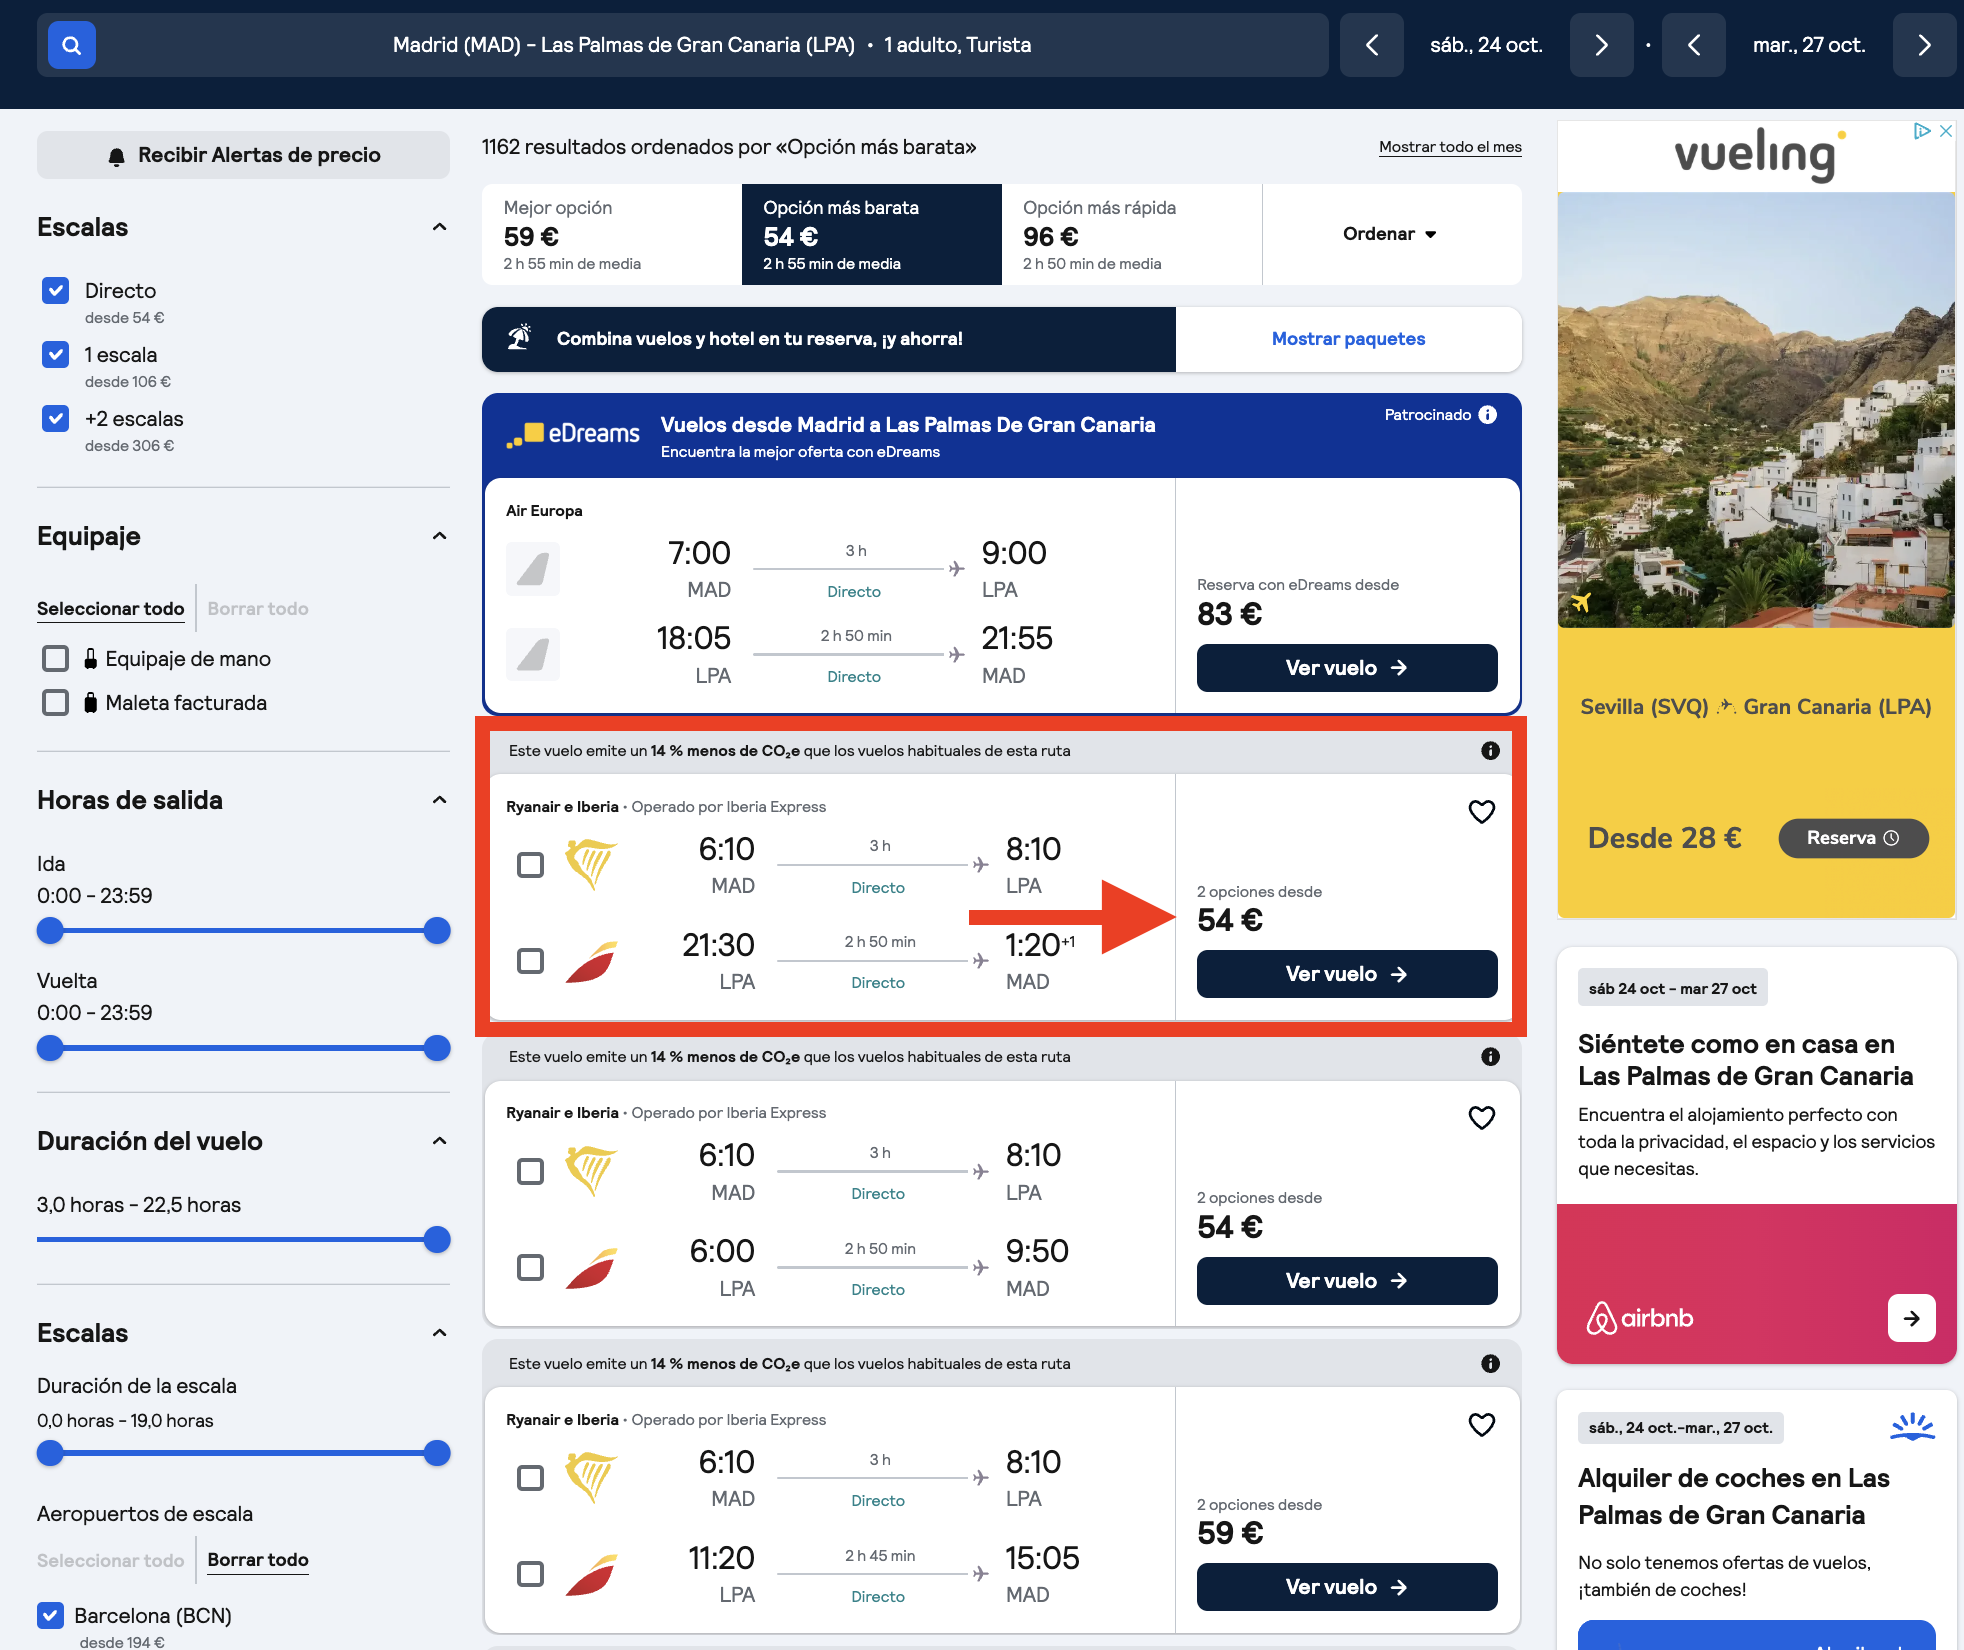Image resolution: width=1964 pixels, height=1650 pixels.
Task: Click the mar., 27 oct. return date
Action: [1809, 45]
